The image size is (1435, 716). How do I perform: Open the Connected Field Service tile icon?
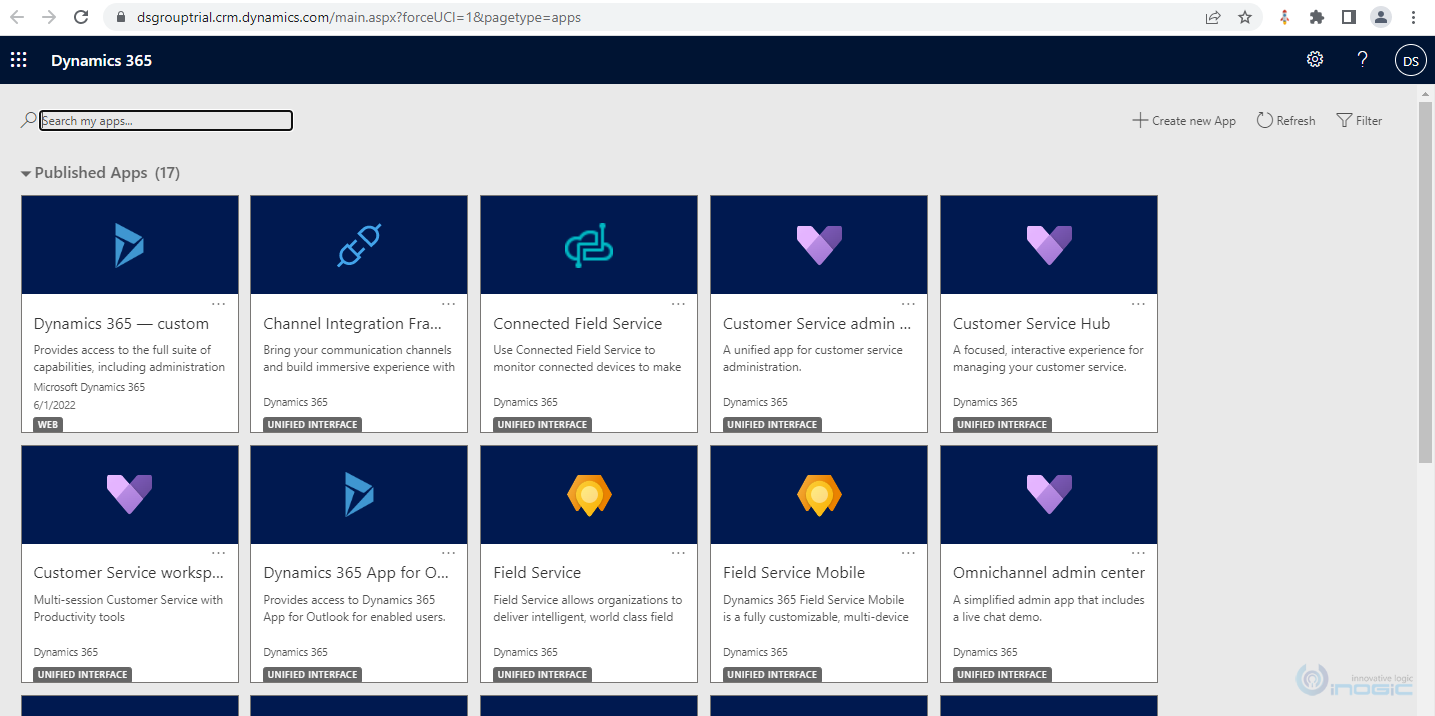point(589,247)
